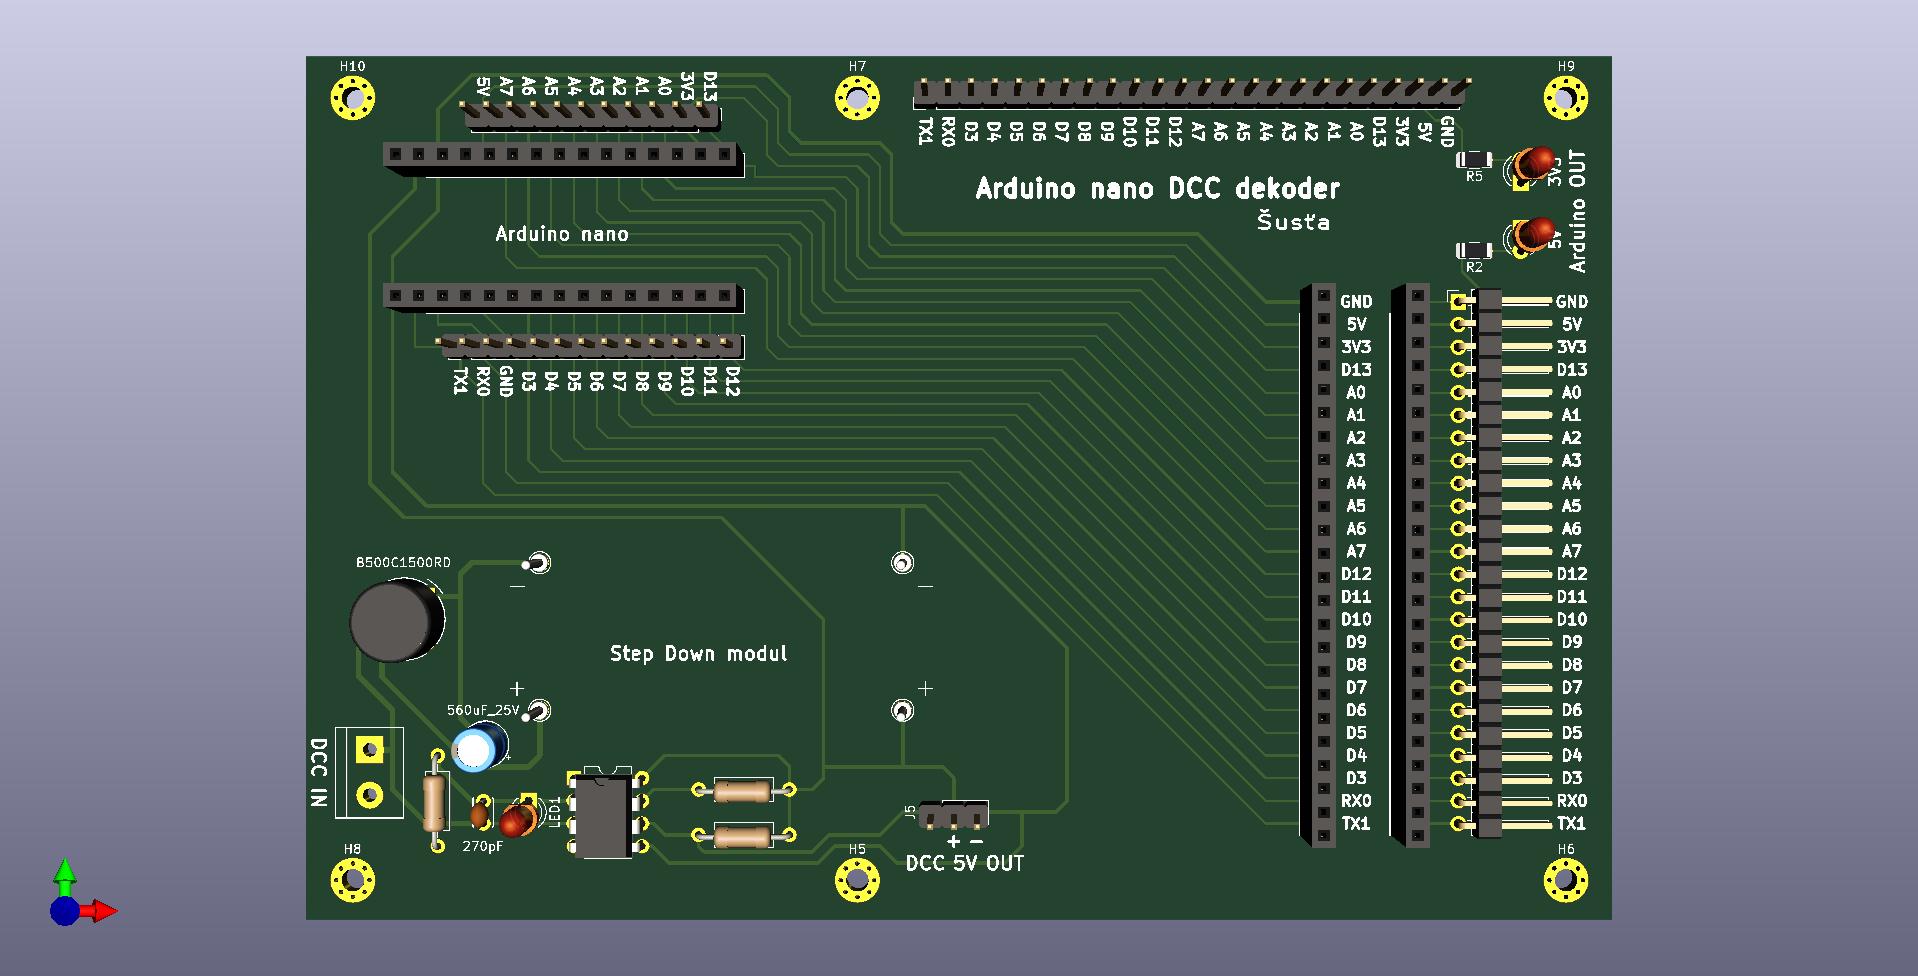Select the black DIP-8 IC chip
The height and width of the screenshot is (976, 1918).
point(603,814)
